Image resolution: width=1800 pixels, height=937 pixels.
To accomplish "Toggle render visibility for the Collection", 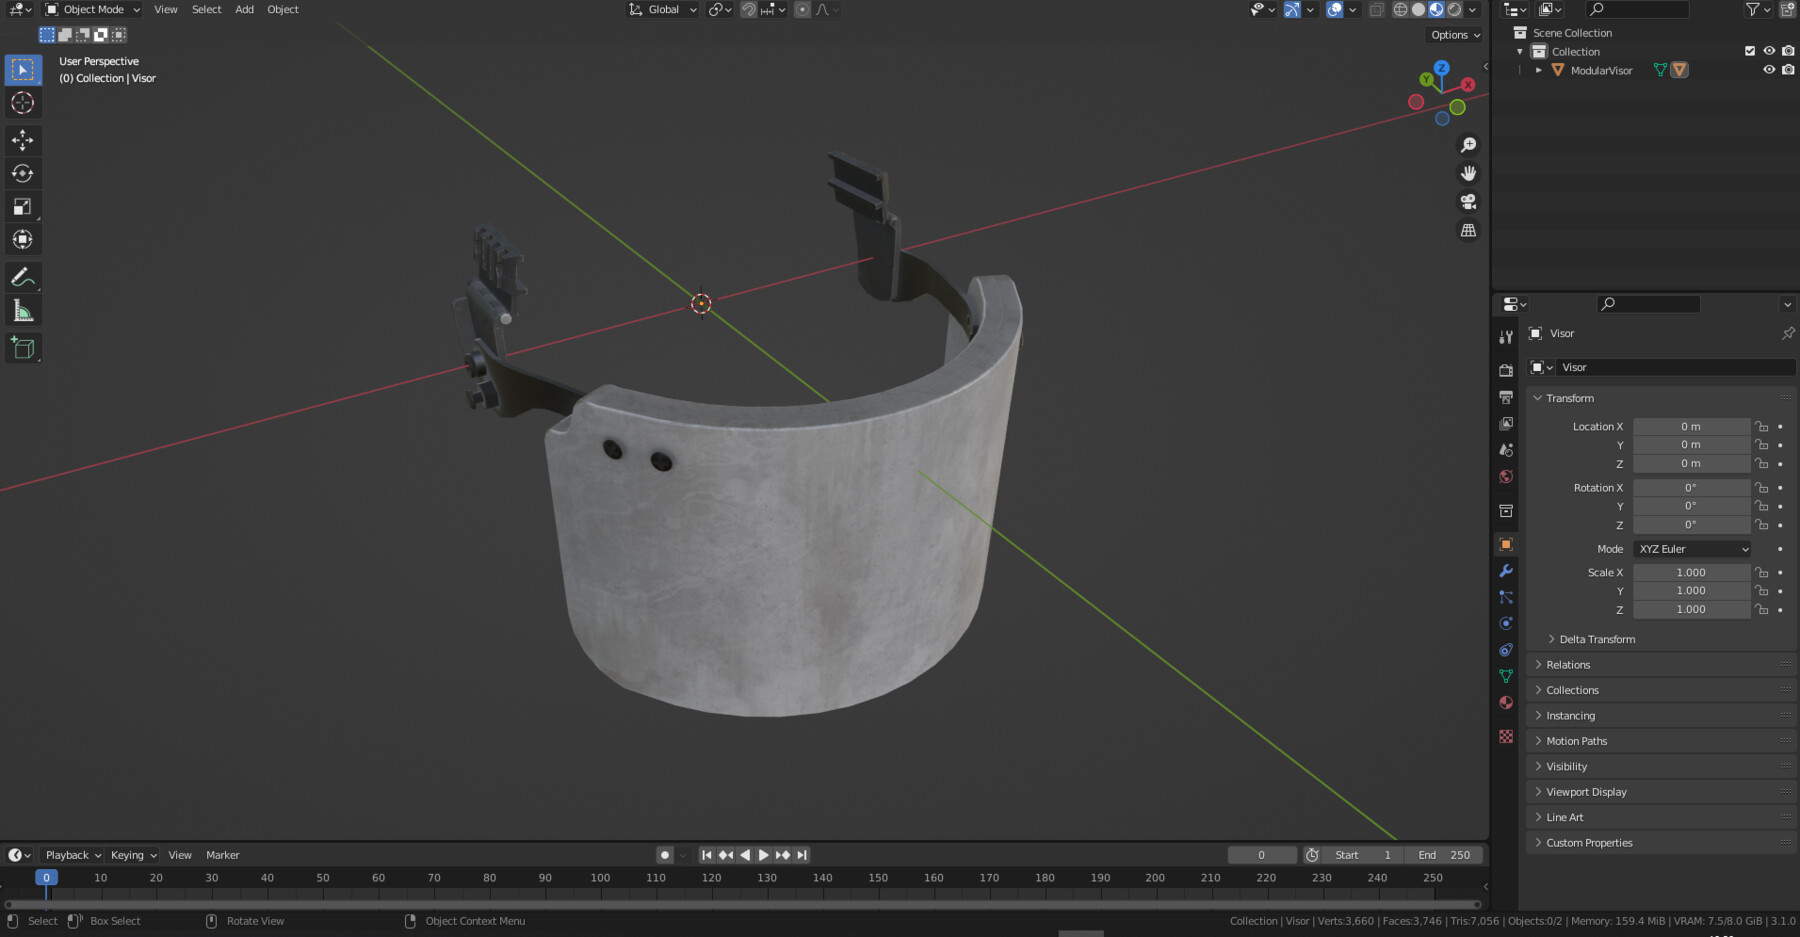I will pyautogui.click(x=1788, y=51).
